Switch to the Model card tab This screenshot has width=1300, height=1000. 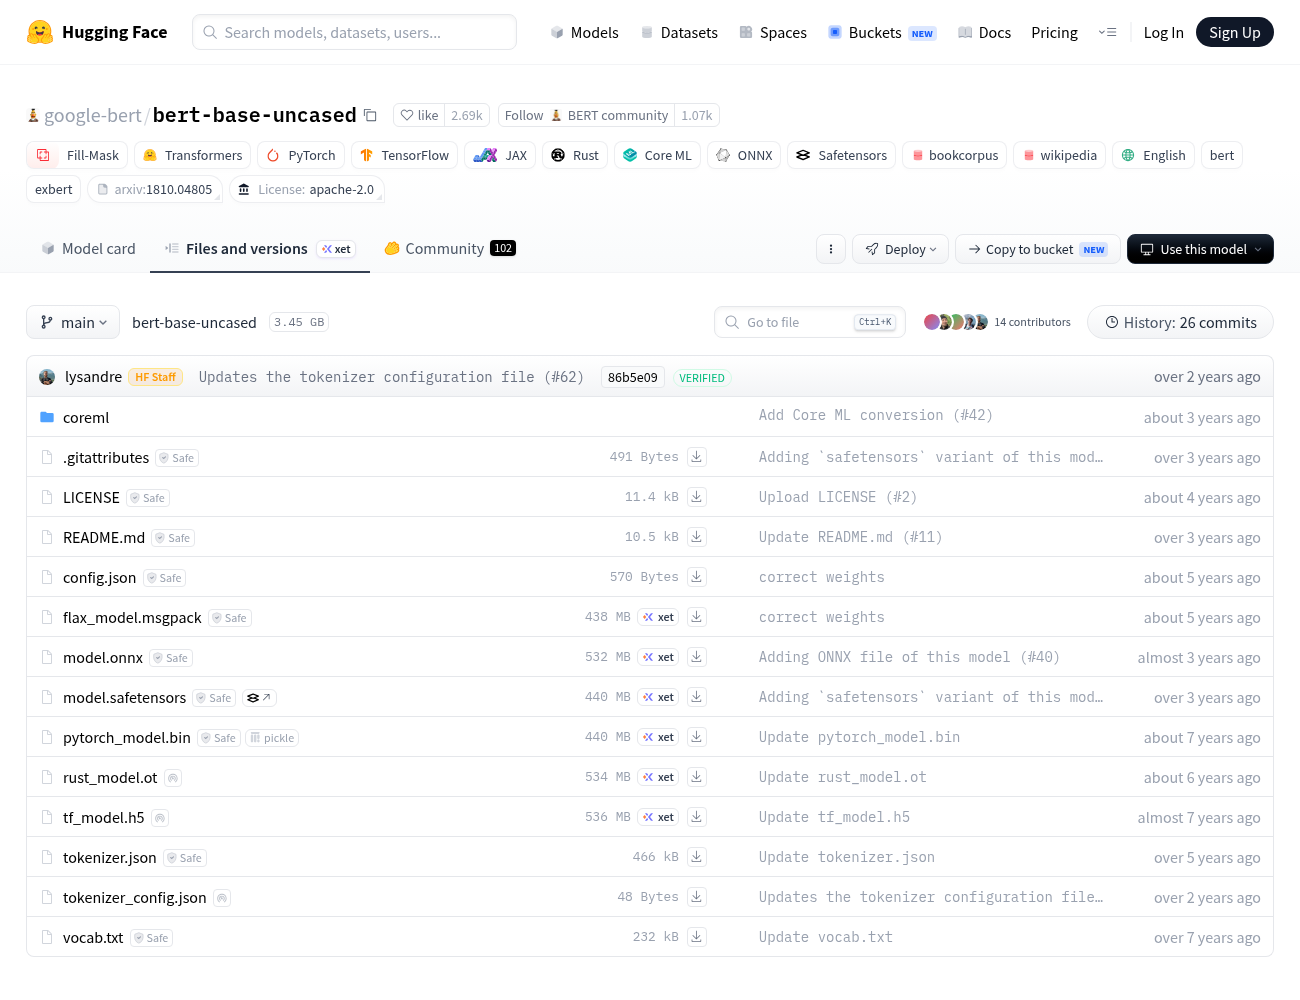coord(88,249)
